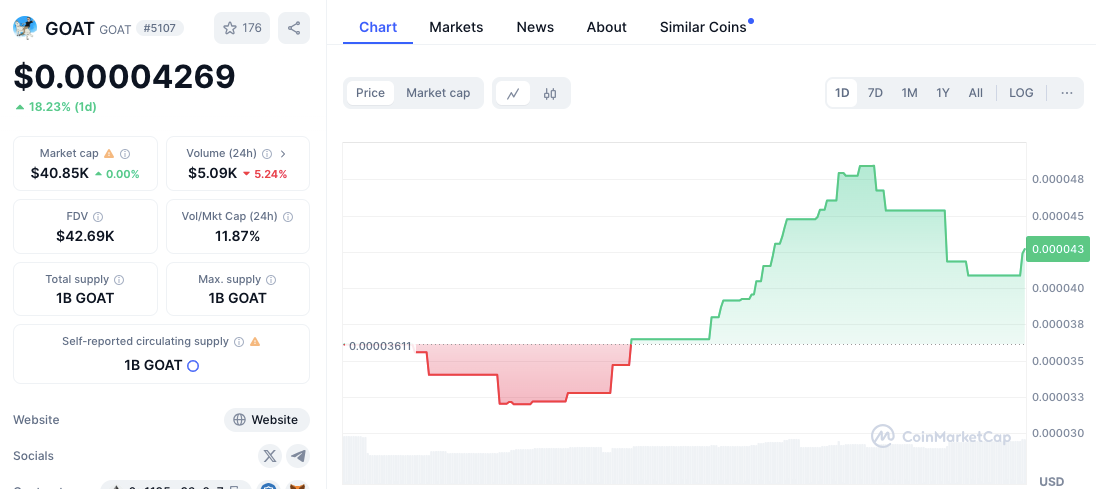Click the Market cap info icon
The width and height of the screenshot is (1096, 489).
(x=125, y=154)
